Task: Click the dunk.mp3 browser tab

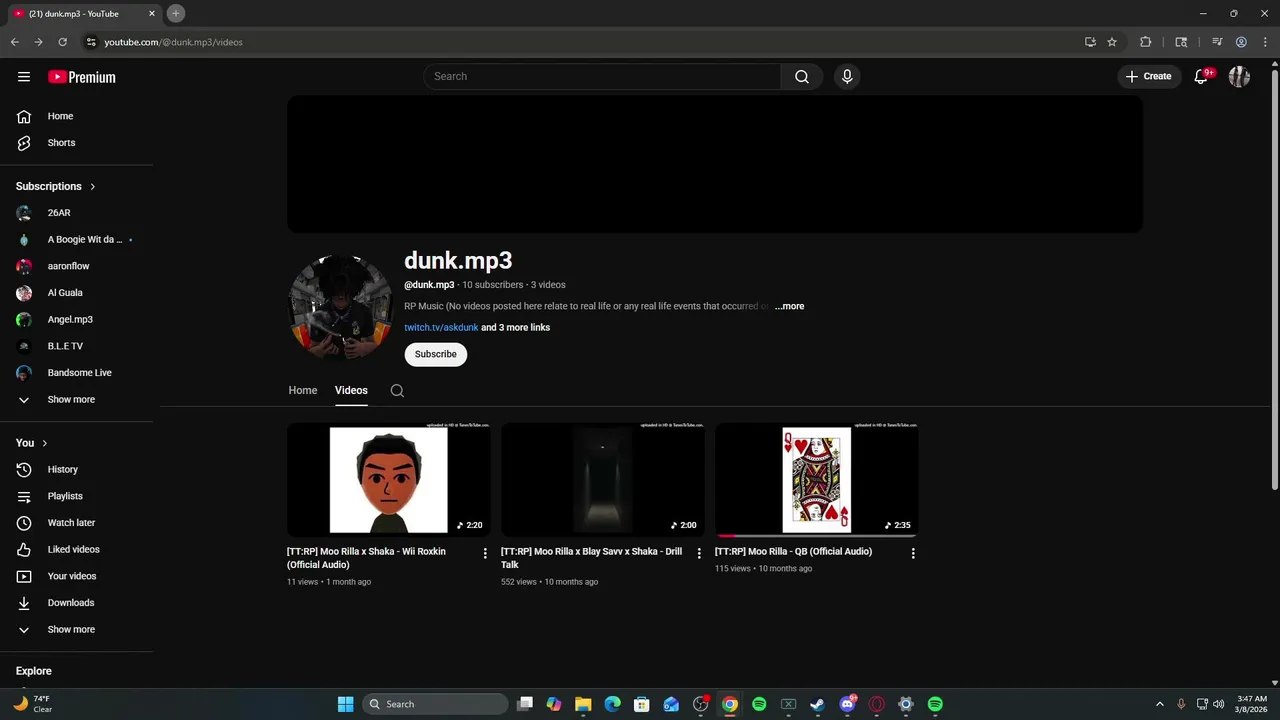Action: click(x=83, y=13)
